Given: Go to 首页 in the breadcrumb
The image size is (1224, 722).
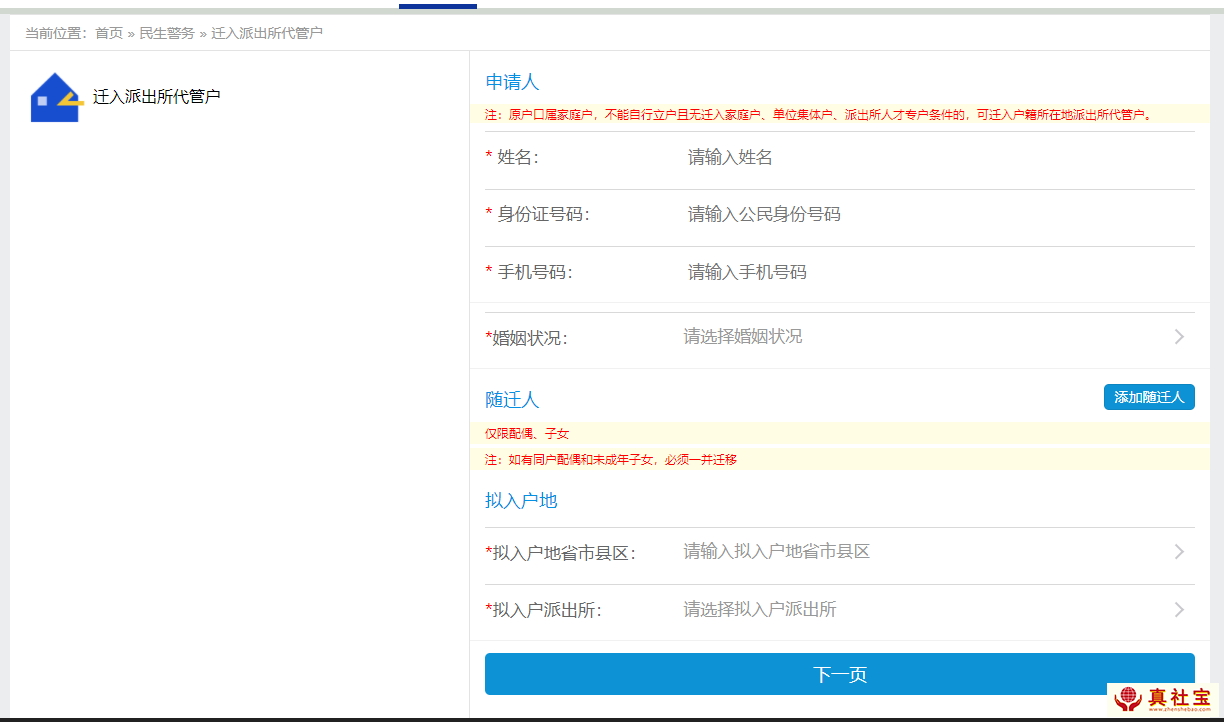Looking at the screenshot, I should pos(109,33).
